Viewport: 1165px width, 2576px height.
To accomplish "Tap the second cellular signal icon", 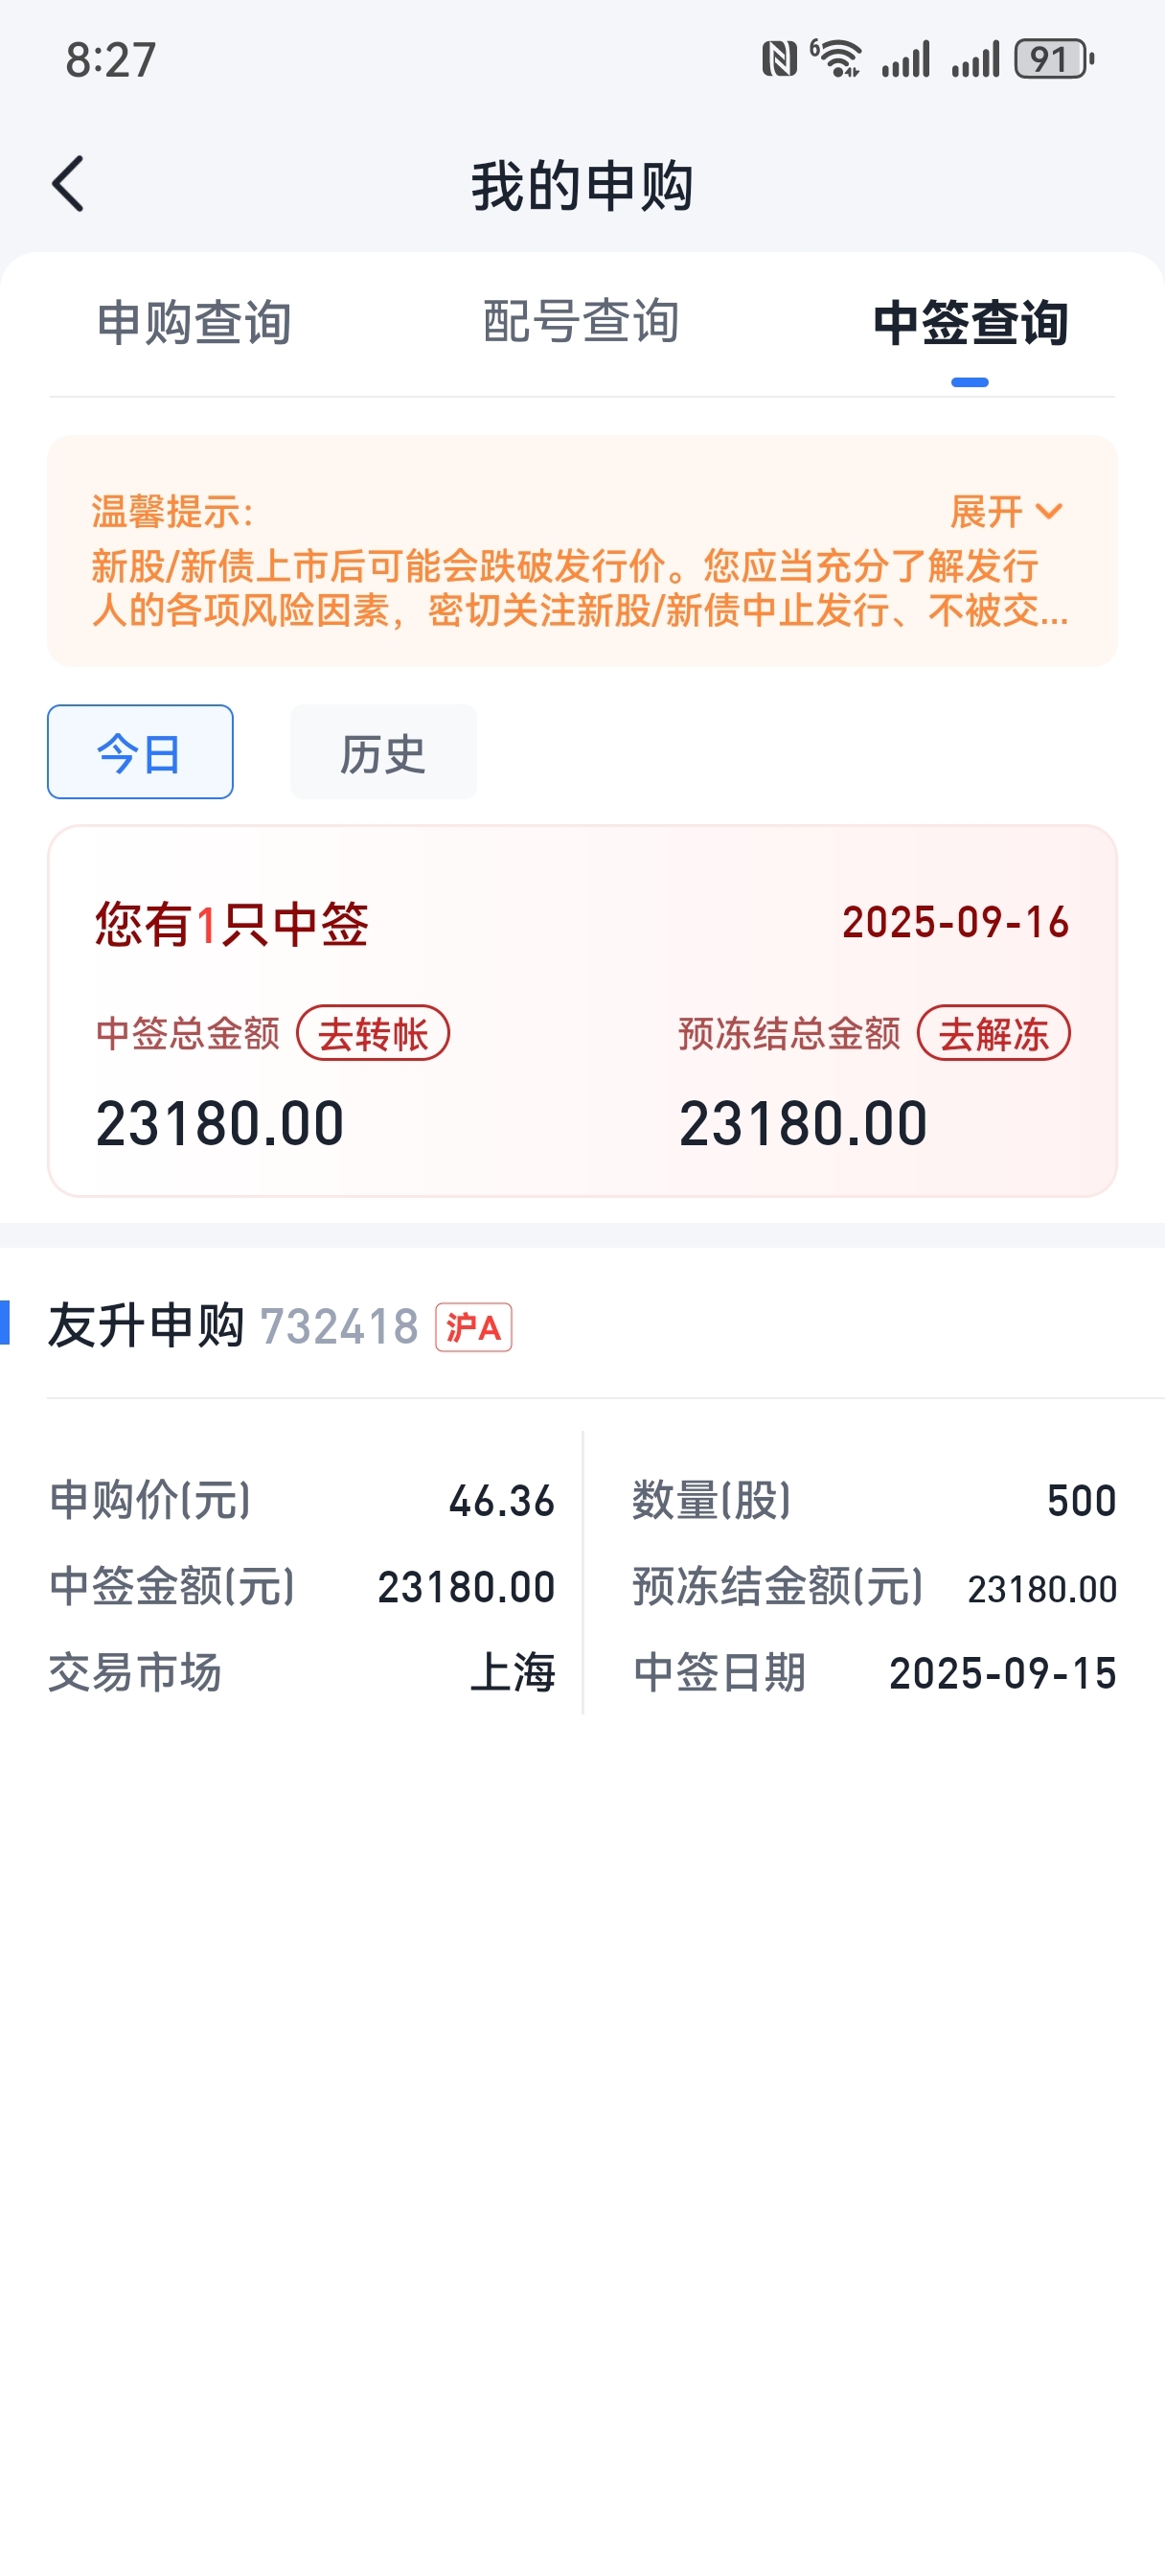I will [976, 59].
